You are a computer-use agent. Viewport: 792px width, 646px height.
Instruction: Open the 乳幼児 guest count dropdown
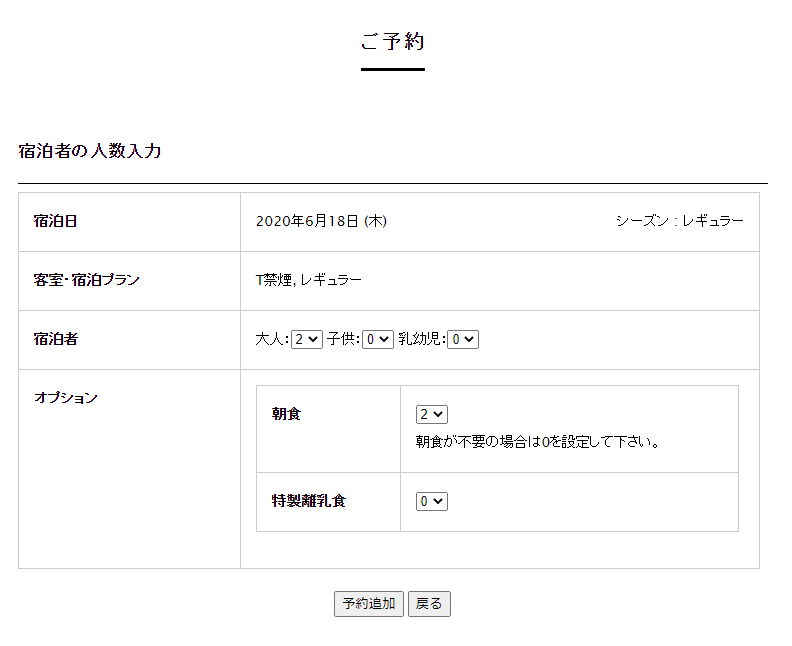click(463, 339)
